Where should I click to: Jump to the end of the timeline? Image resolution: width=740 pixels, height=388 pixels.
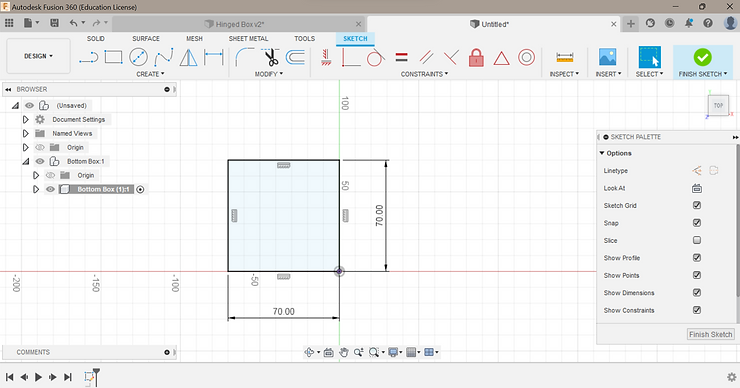click(68, 377)
